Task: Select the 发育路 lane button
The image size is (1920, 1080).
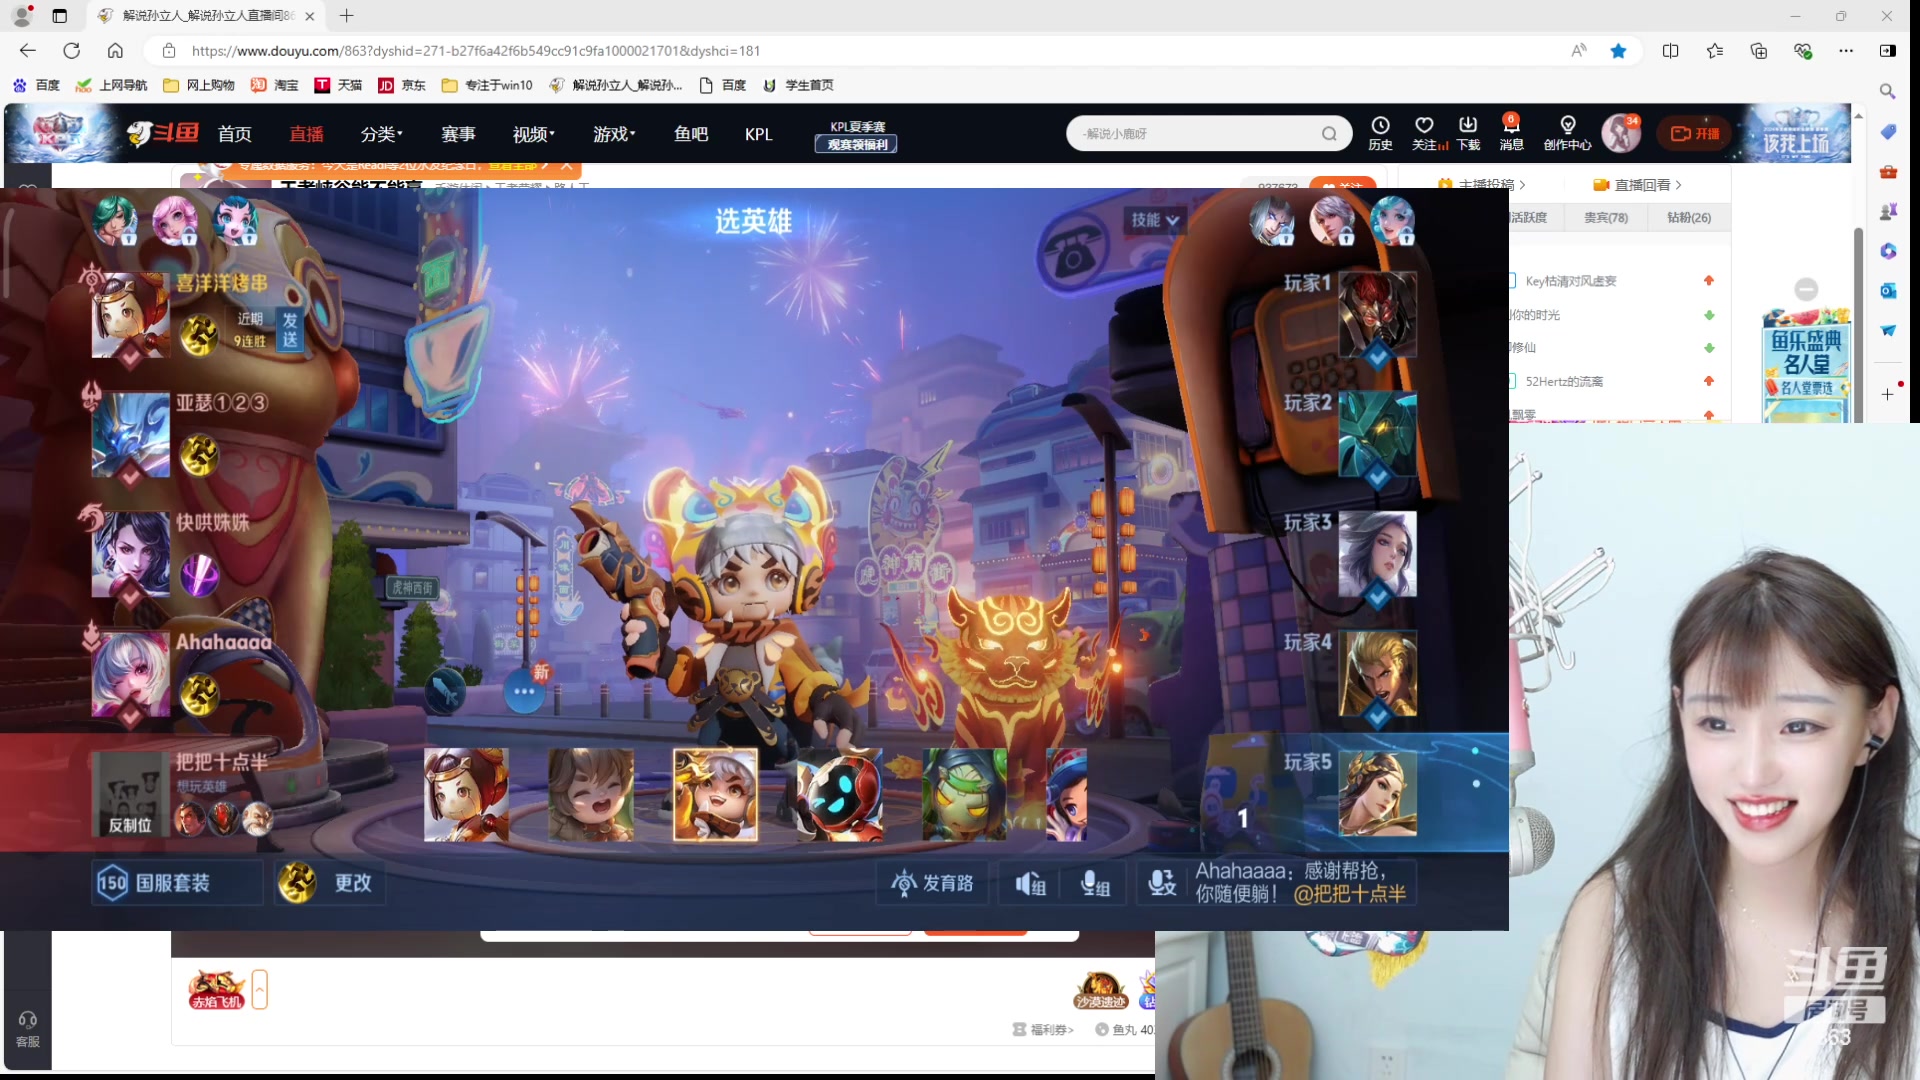Action: coord(932,883)
